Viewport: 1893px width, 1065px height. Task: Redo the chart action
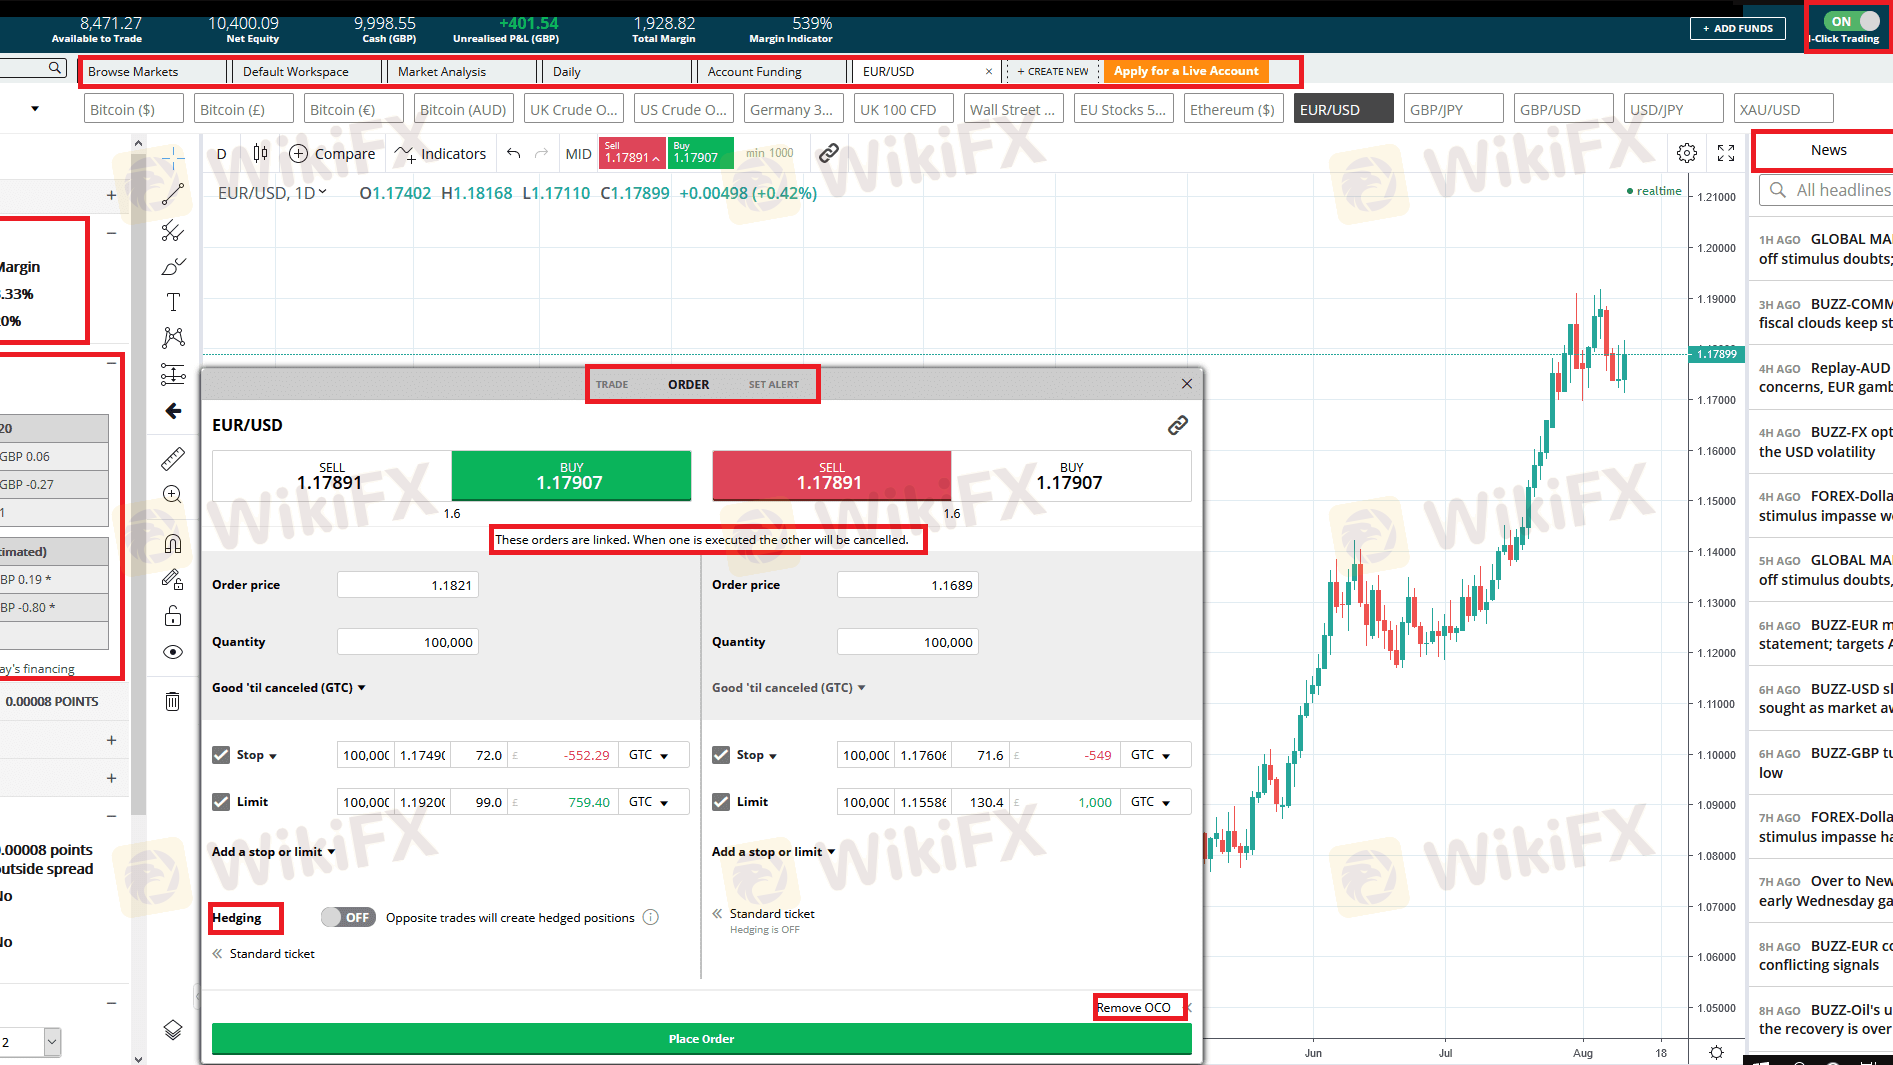click(x=542, y=153)
